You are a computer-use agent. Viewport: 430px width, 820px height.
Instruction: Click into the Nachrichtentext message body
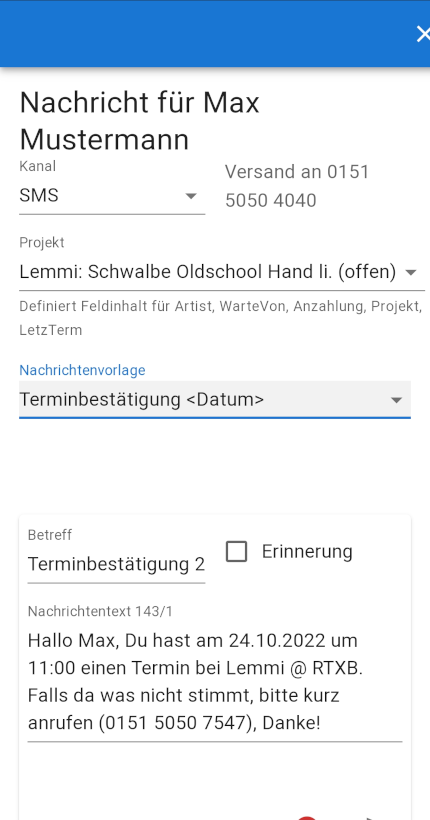tap(215, 682)
